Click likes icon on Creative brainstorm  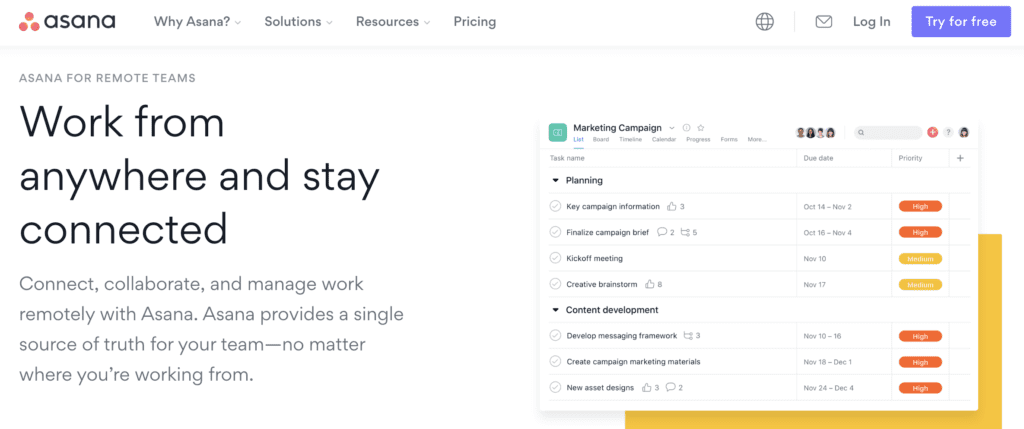point(650,284)
